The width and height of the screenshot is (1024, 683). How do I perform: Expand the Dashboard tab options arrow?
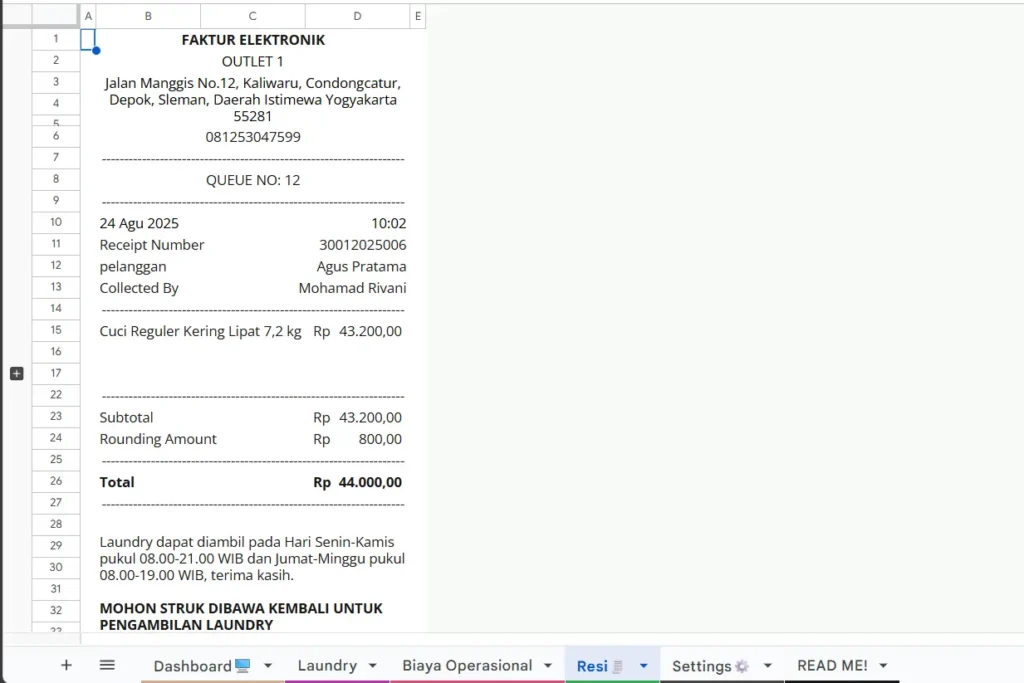tap(268, 666)
